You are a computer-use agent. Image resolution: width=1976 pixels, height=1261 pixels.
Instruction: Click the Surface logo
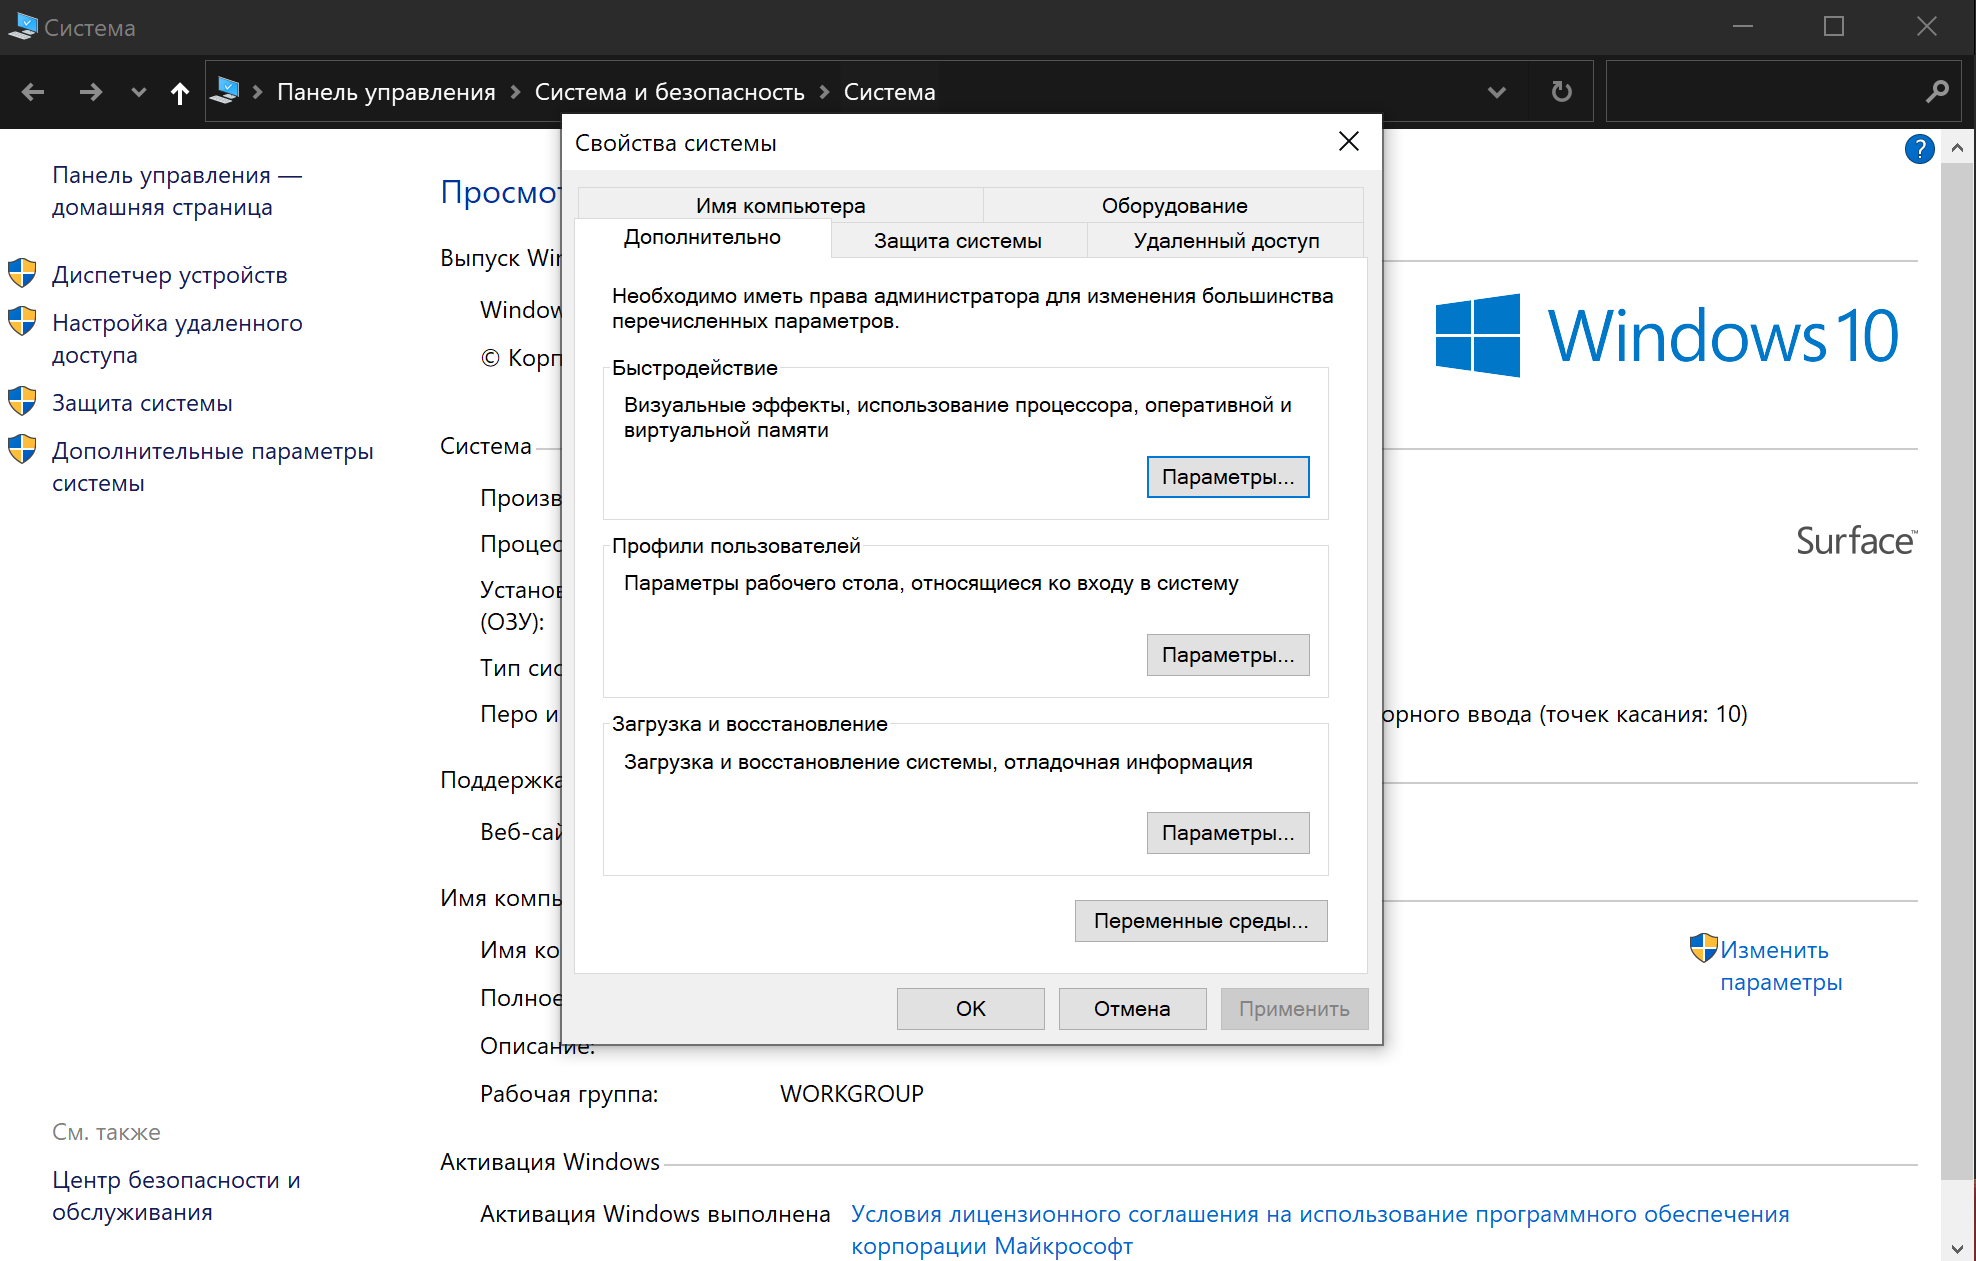click(1857, 541)
